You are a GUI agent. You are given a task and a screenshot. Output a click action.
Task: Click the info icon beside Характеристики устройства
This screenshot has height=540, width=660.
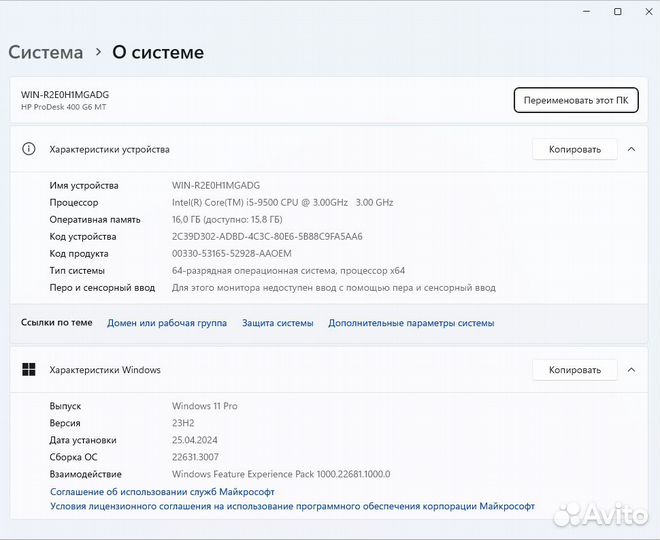[x=29, y=149]
